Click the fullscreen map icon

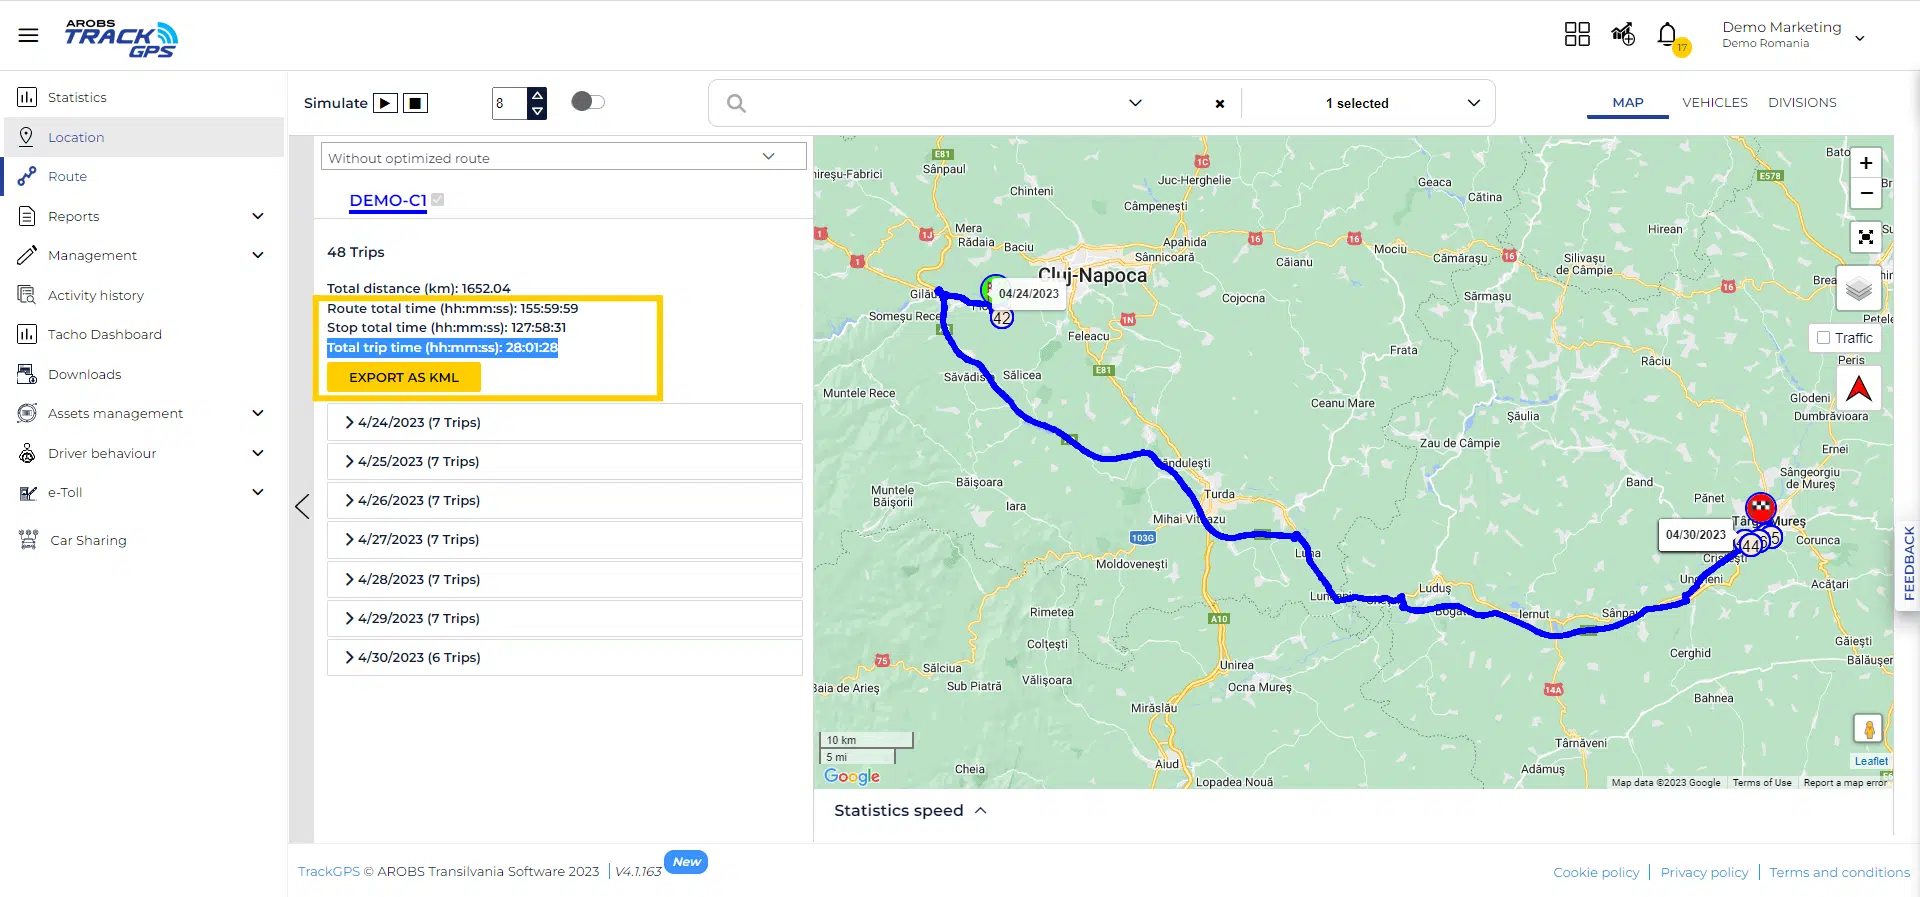pos(1865,237)
